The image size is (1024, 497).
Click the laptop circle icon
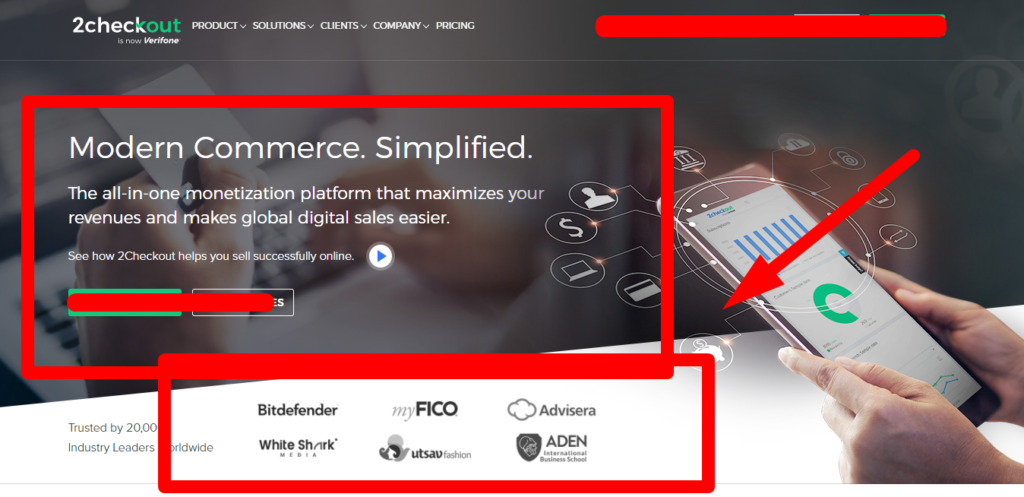(577, 270)
